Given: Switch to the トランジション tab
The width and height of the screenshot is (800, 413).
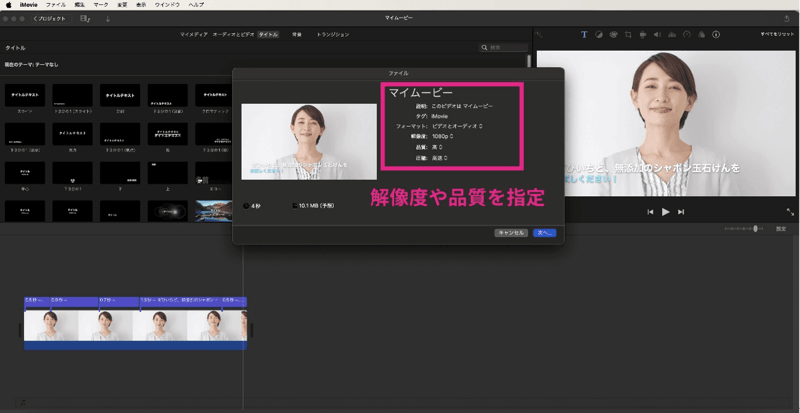Looking at the screenshot, I should point(333,35).
